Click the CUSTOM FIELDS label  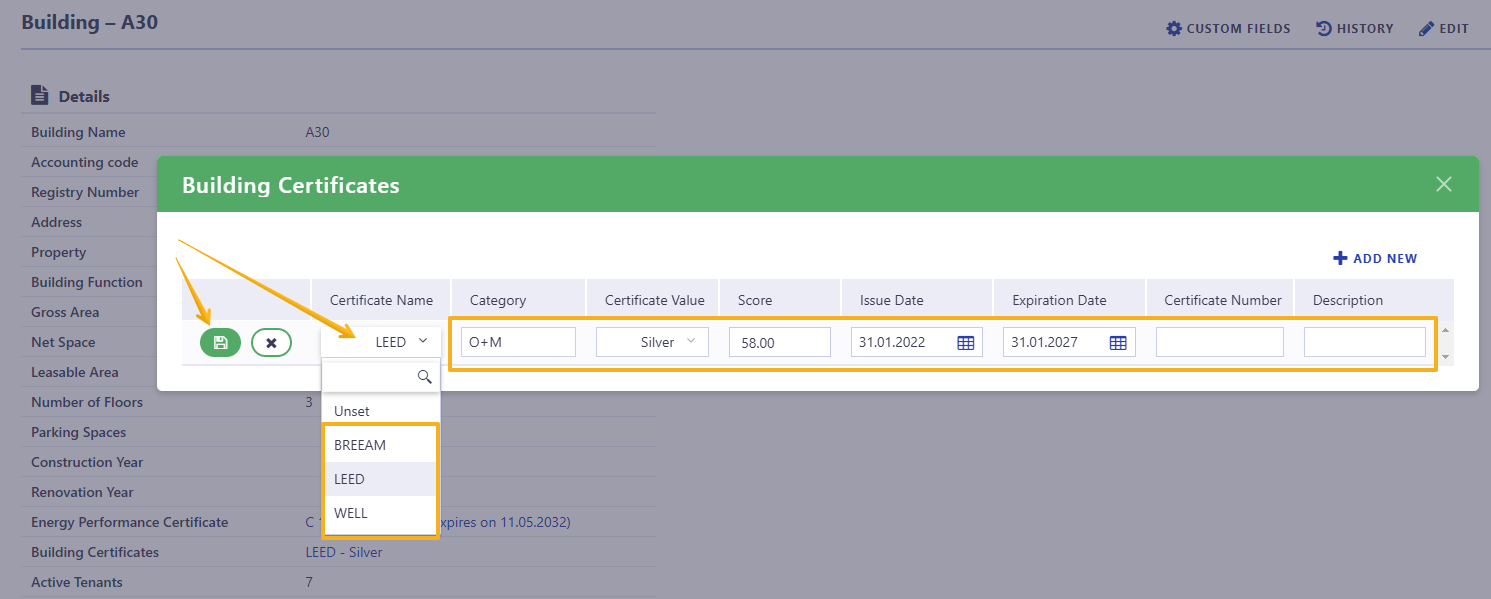tap(1238, 29)
